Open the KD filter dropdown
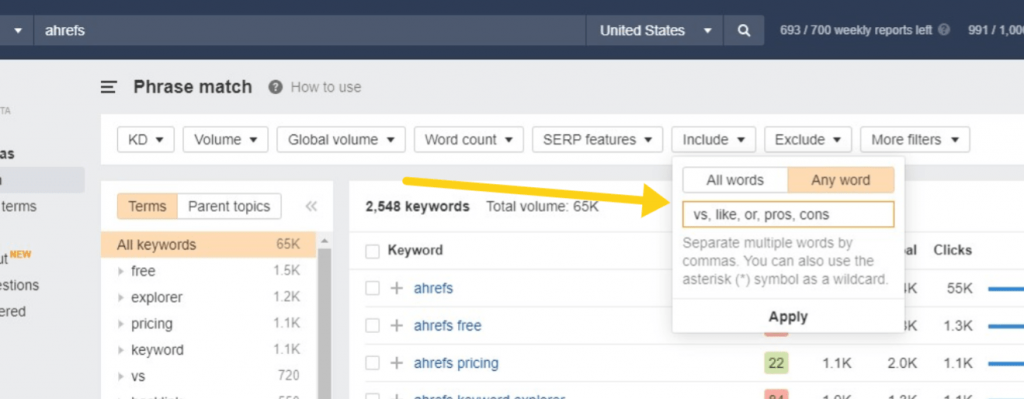The image size is (1024, 399). tap(146, 140)
